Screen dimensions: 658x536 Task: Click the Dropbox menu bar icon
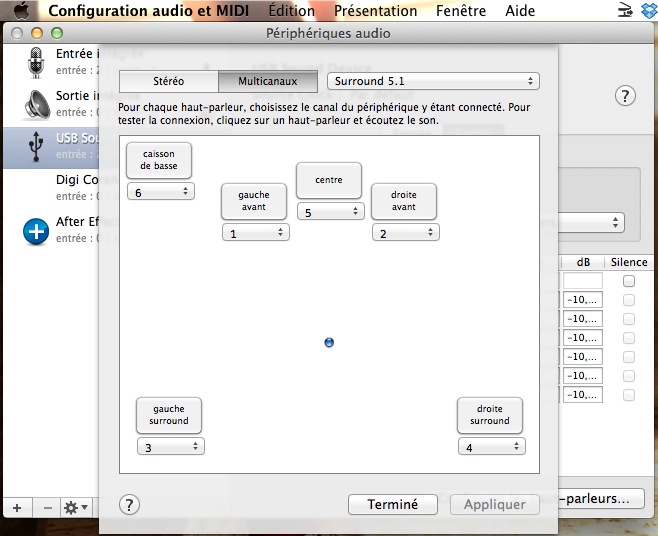pos(649,10)
